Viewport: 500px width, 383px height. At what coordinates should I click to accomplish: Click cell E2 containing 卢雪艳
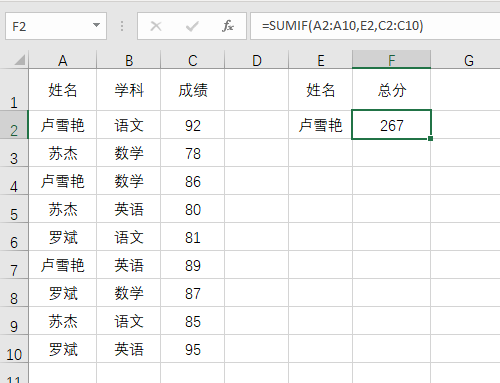pyautogui.click(x=321, y=125)
